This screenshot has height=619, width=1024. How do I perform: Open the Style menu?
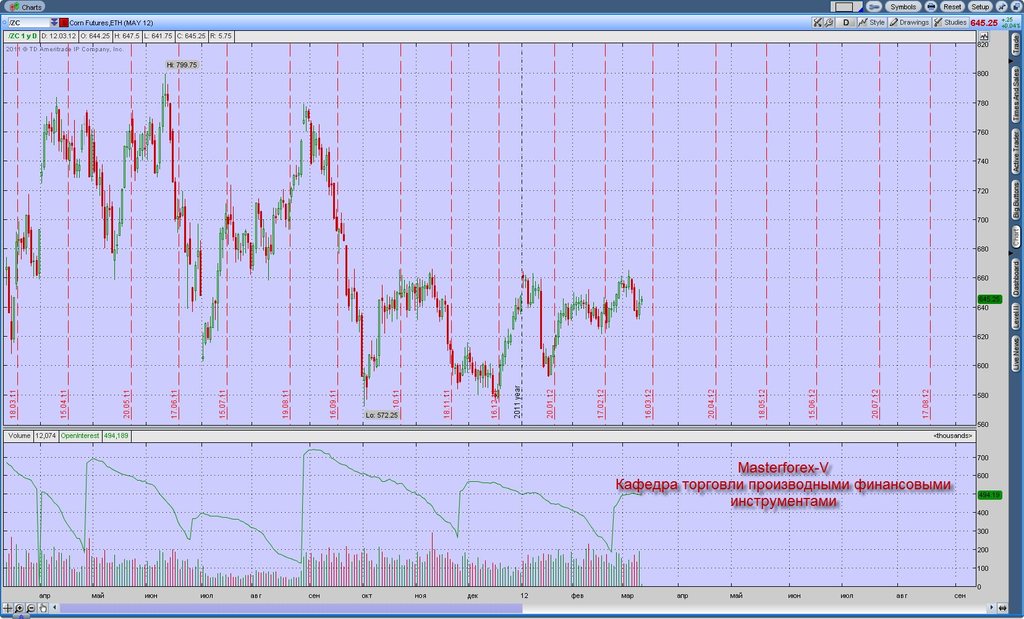tap(871, 23)
